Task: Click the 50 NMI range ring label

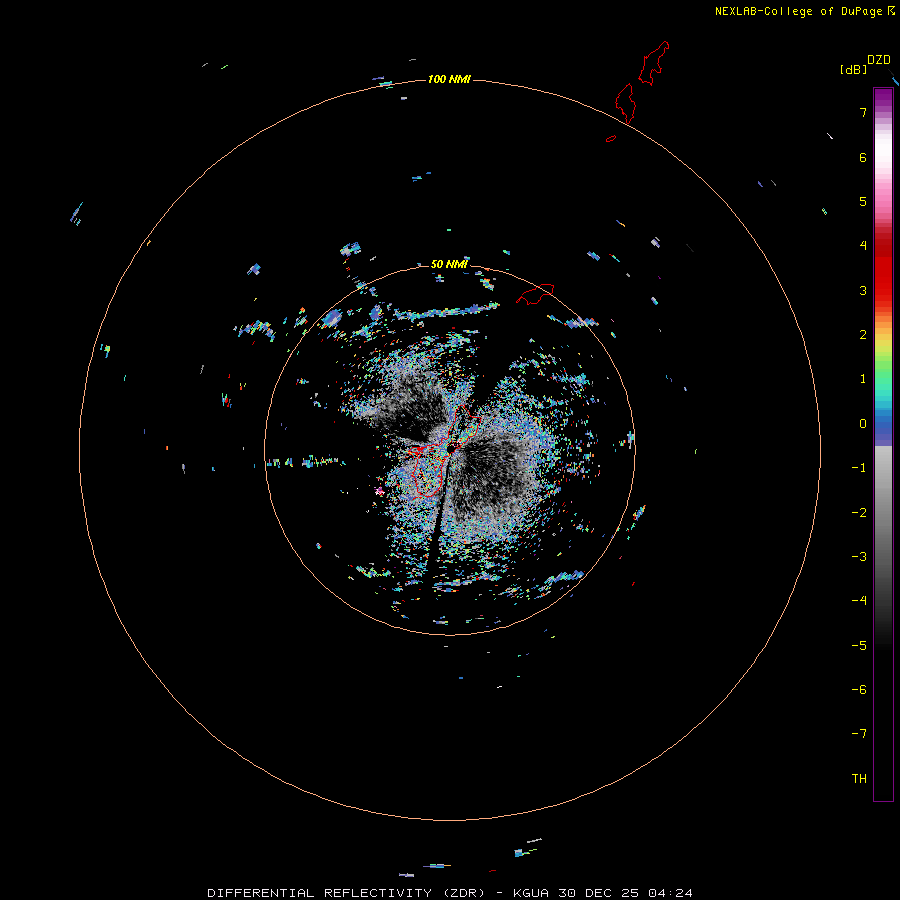Action: pos(449,264)
